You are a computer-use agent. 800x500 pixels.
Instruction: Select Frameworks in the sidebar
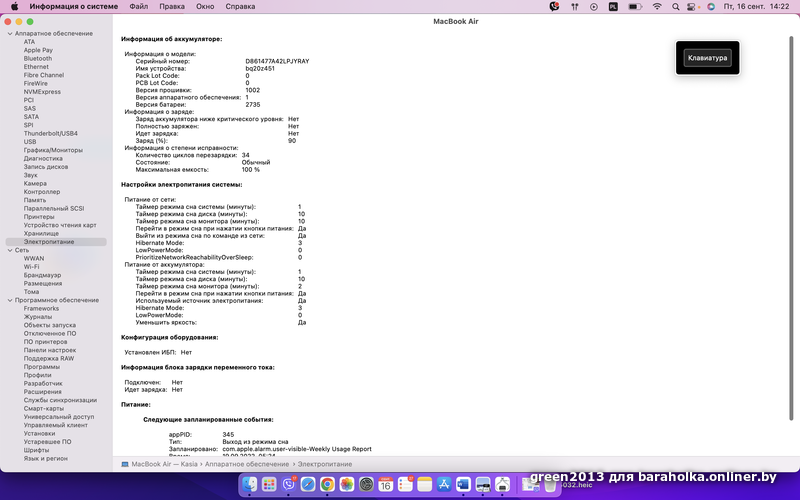point(41,309)
